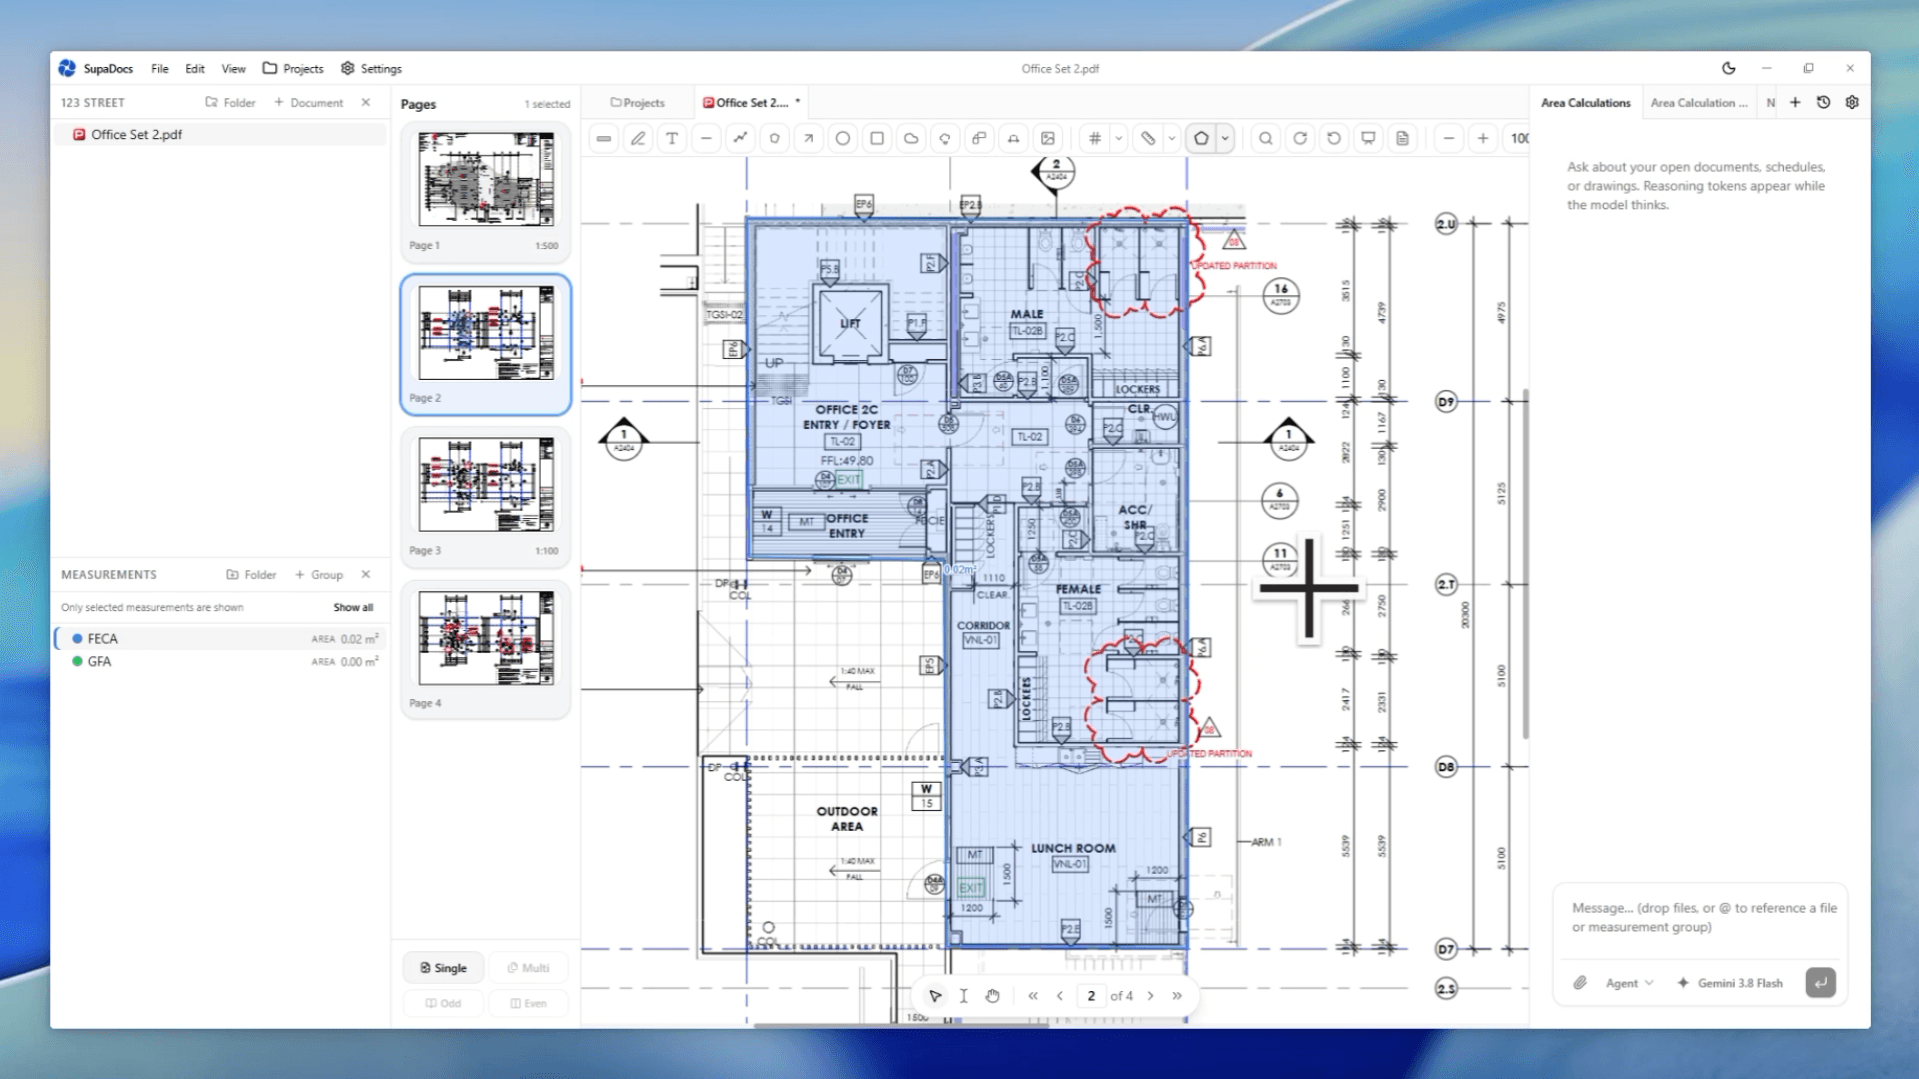Click Show all measurements link
The height and width of the screenshot is (1079, 1919).
click(x=353, y=607)
